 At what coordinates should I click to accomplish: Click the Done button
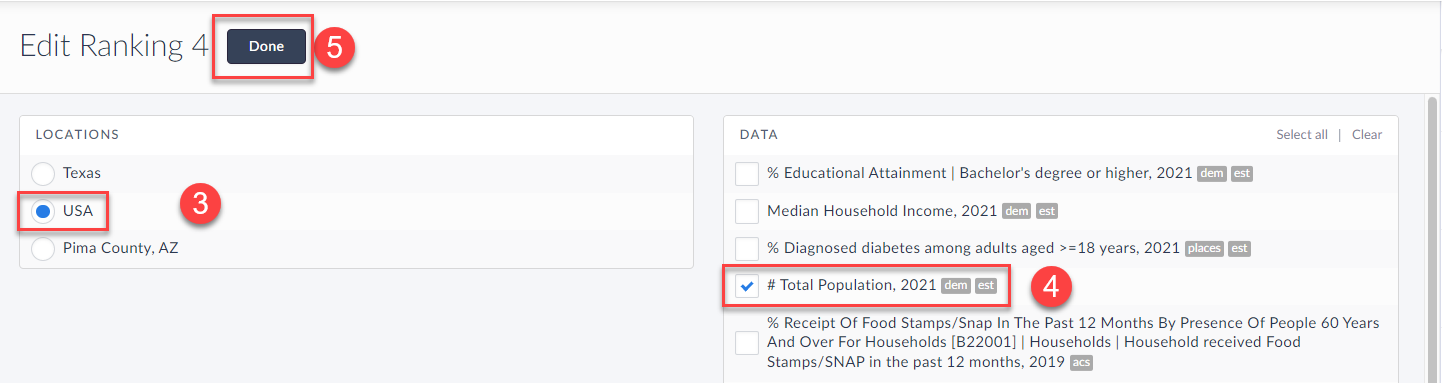coord(266,46)
